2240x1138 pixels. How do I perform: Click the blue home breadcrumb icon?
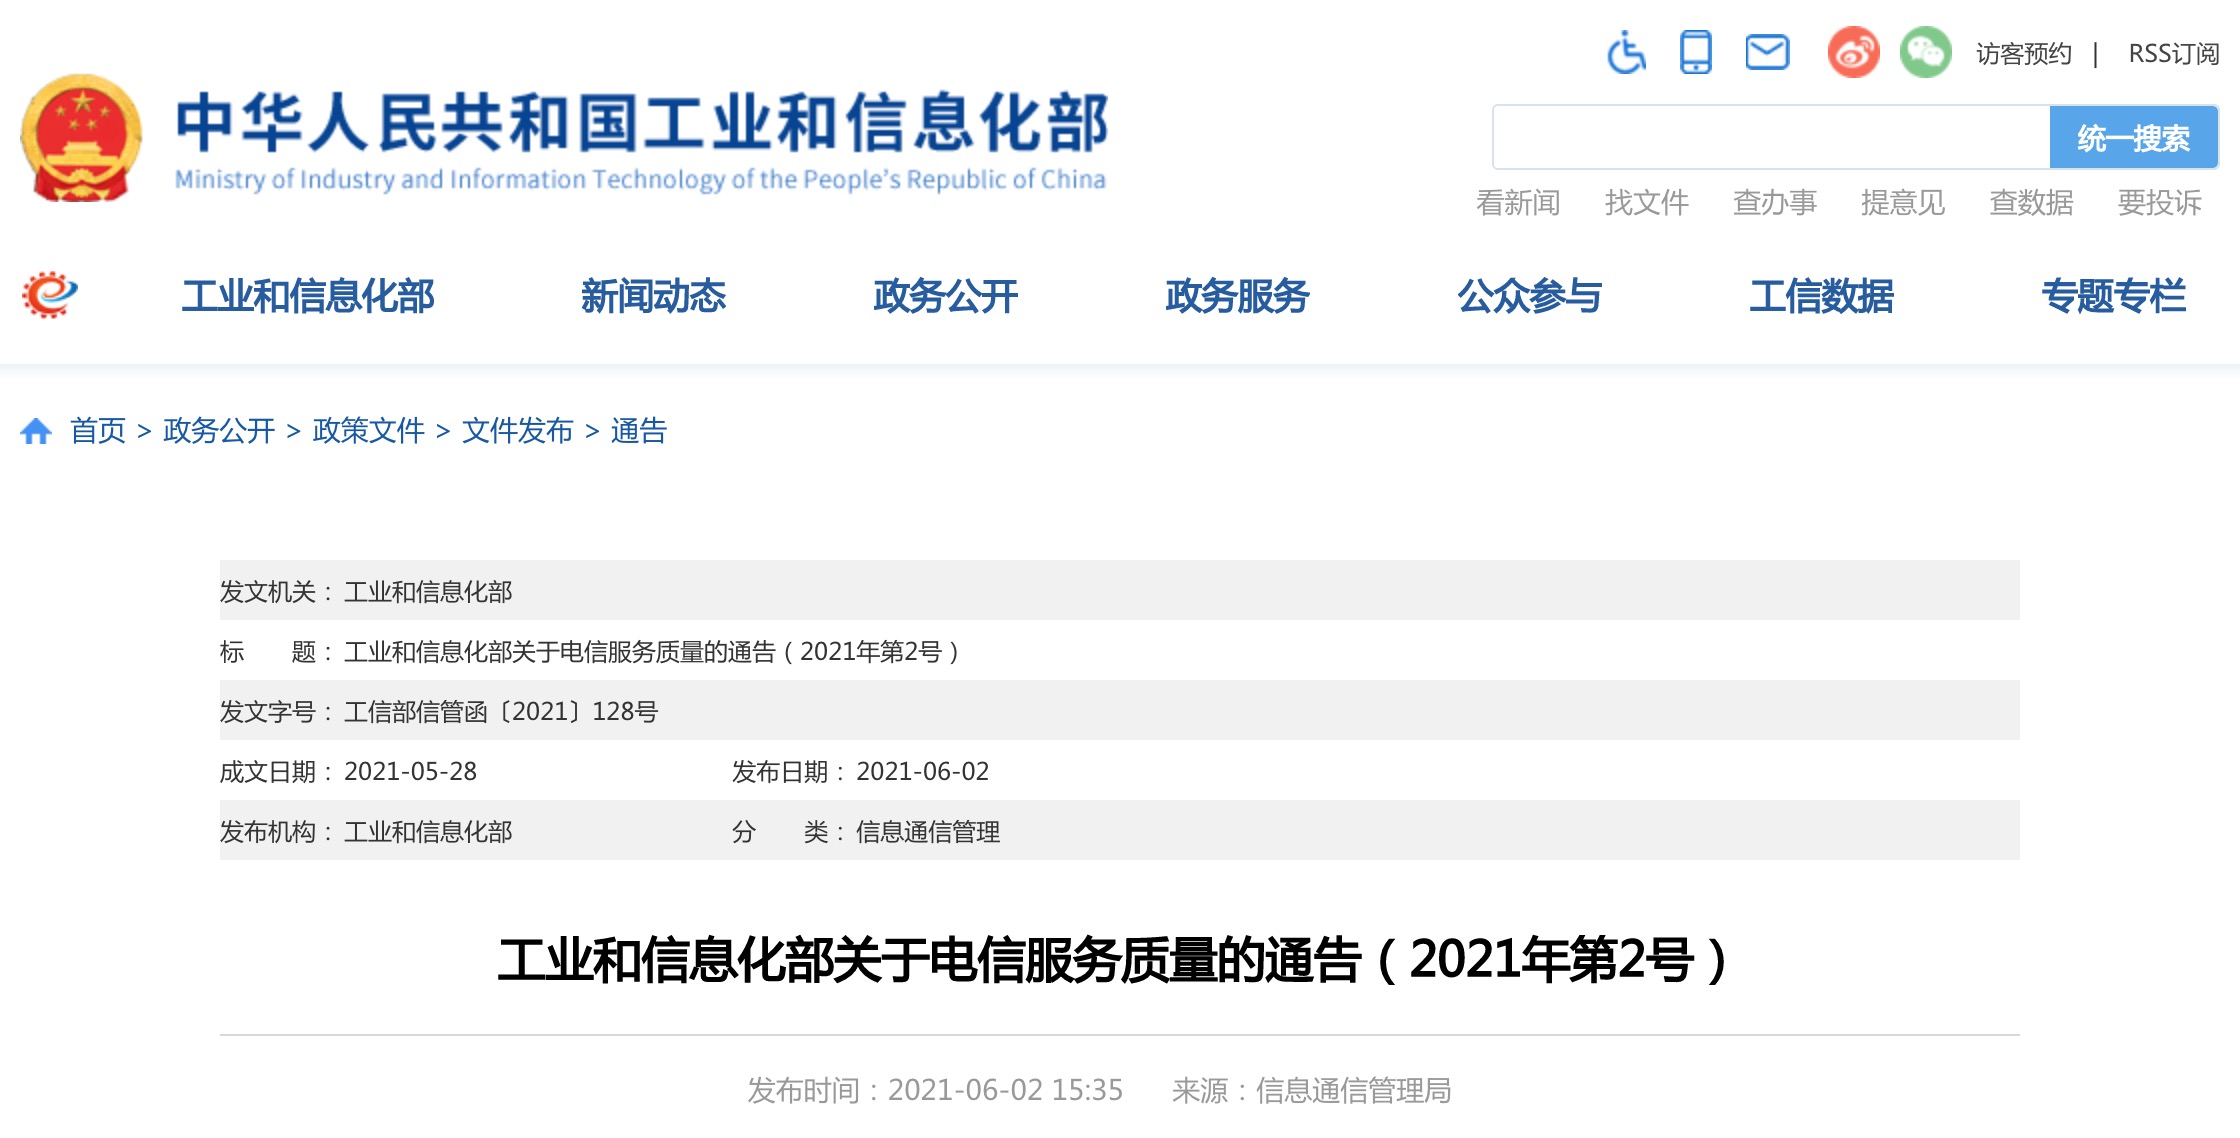click(x=36, y=431)
